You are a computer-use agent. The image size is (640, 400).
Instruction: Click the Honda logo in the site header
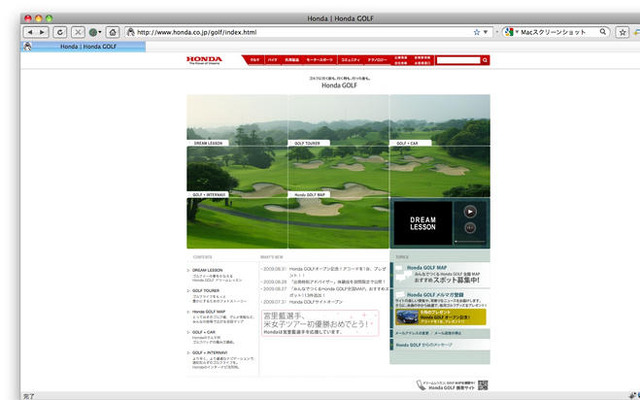[204, 60]
